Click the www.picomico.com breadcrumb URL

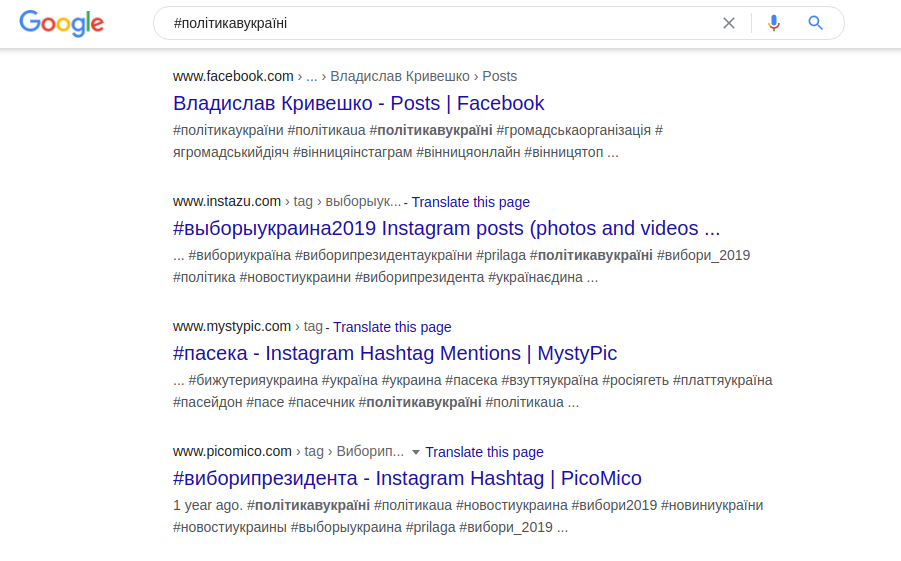tap(232, 451)
